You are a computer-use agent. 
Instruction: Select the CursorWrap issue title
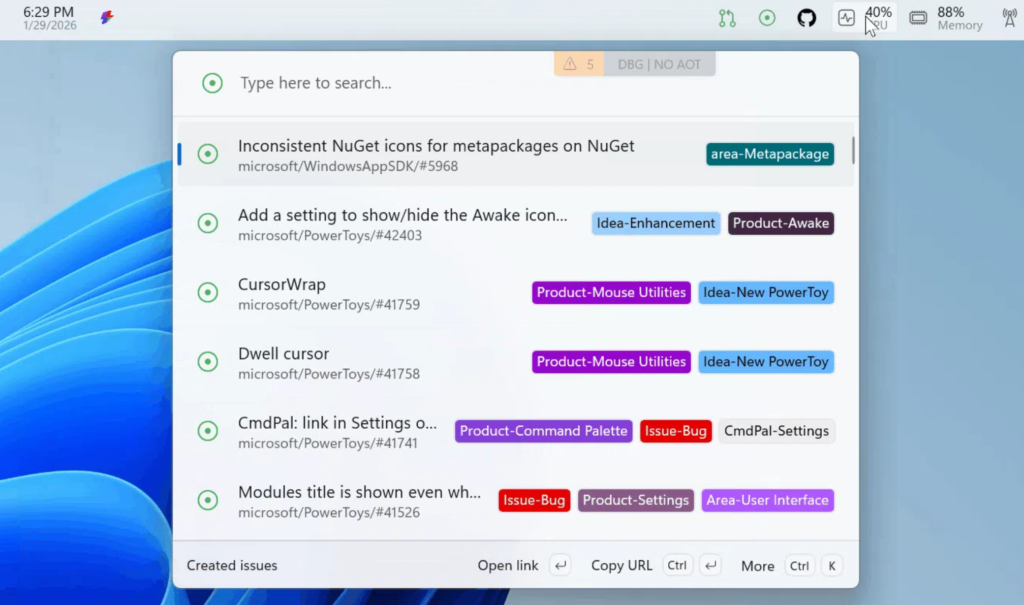click(281, 284)
